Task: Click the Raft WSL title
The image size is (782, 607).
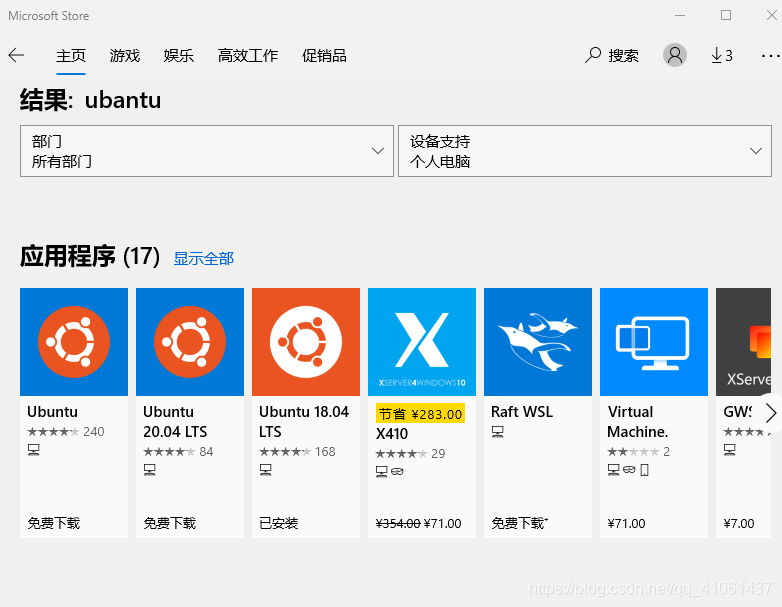Action: coord(522,412)
